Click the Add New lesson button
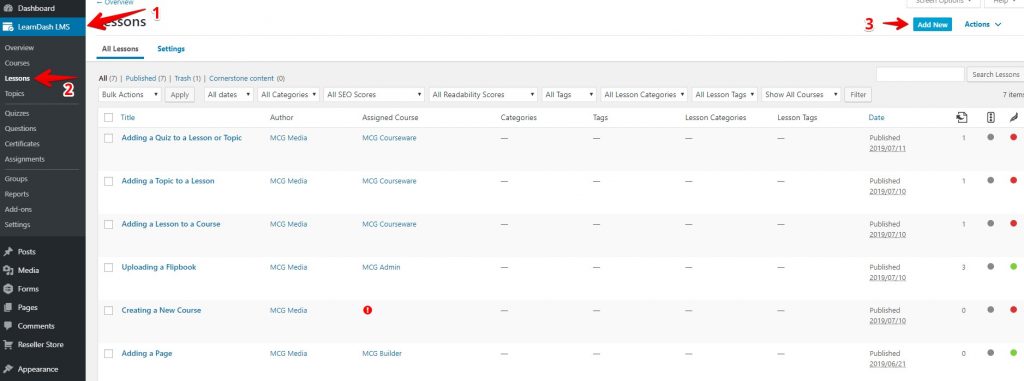 [932, 24]
